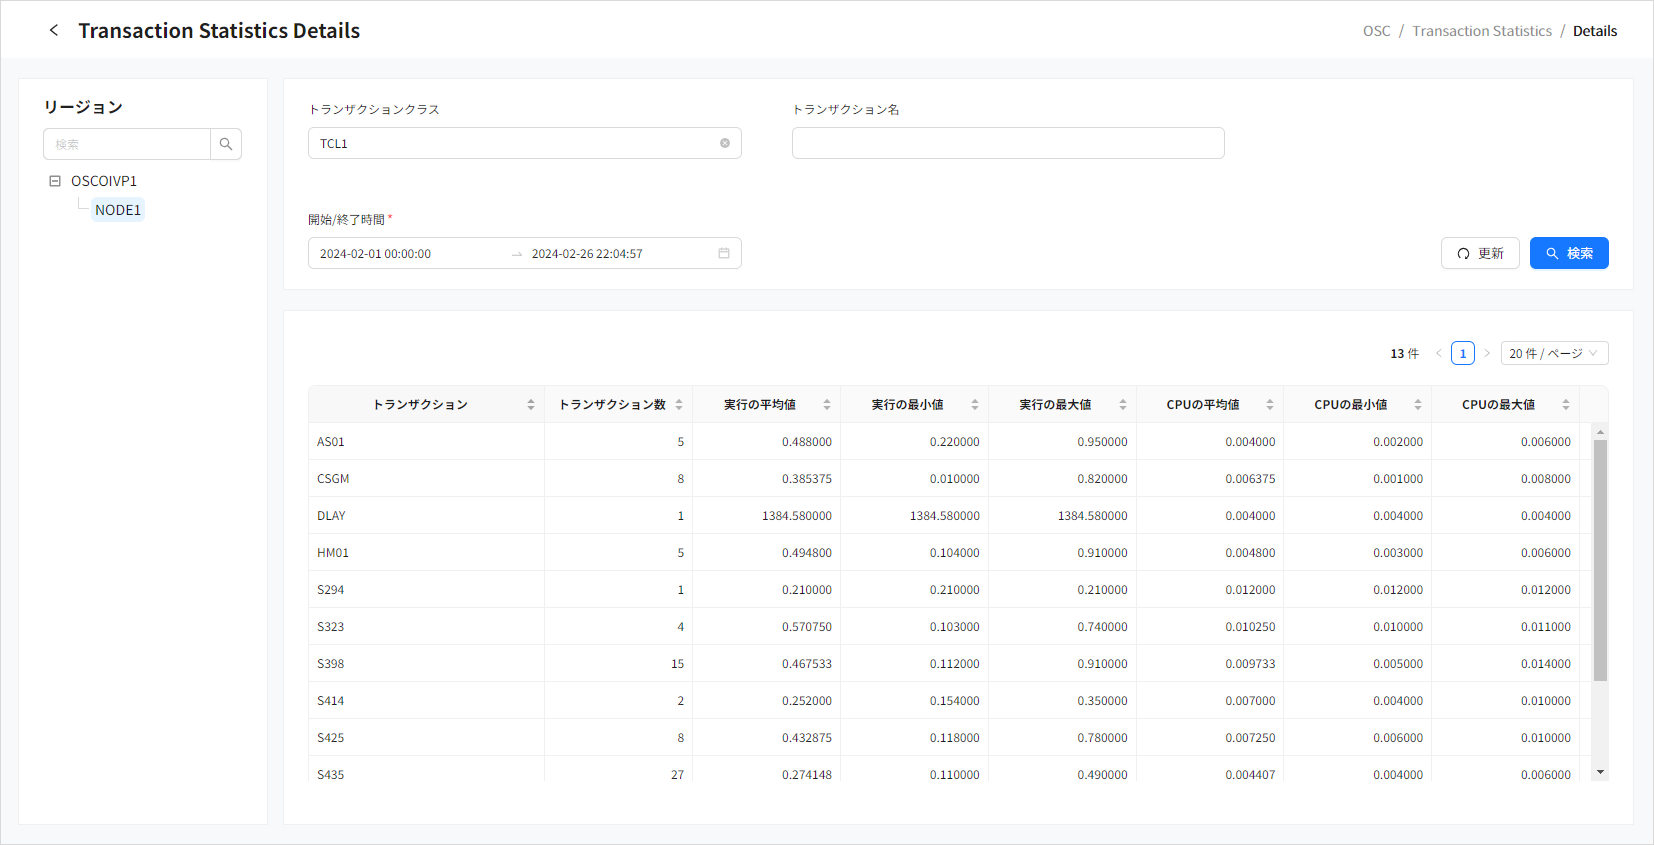This screenshot has height=845, width=1654.
Task: Click the back arrow beside the page title
Action: pos(54,31)
